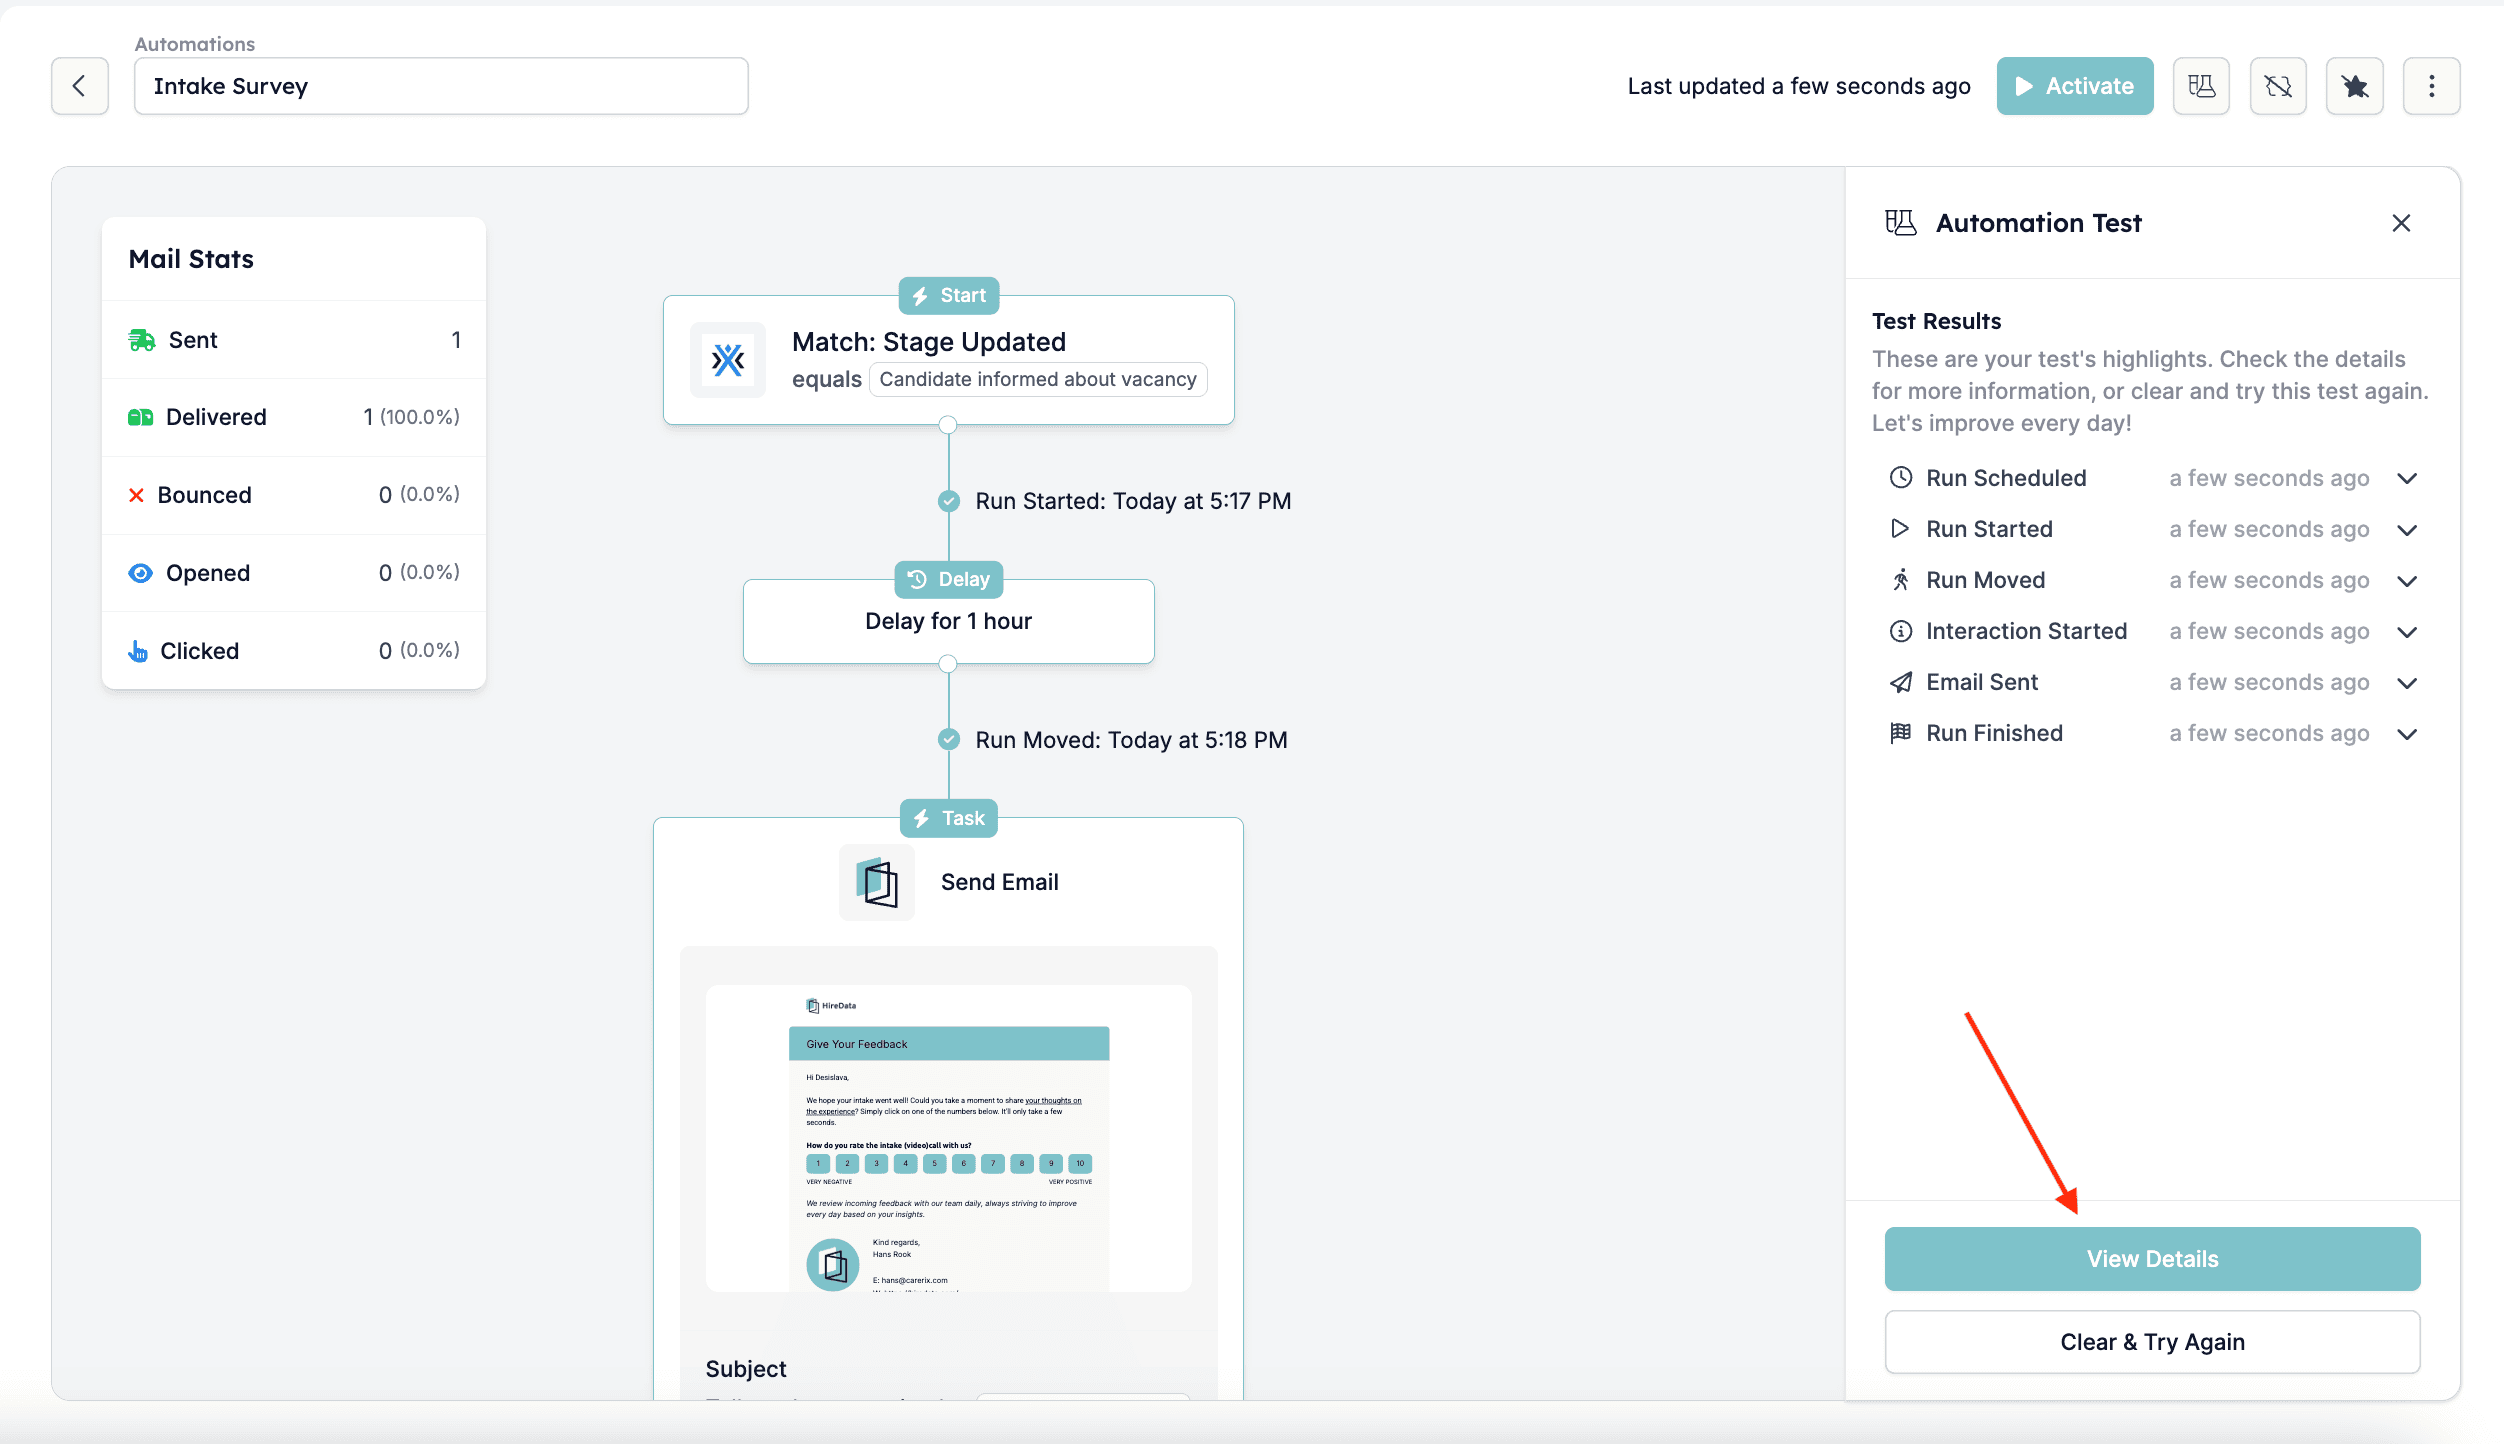Click the crossed-out sync icon button
Screen dimensions: 2504x1444
coord(2278,86)
